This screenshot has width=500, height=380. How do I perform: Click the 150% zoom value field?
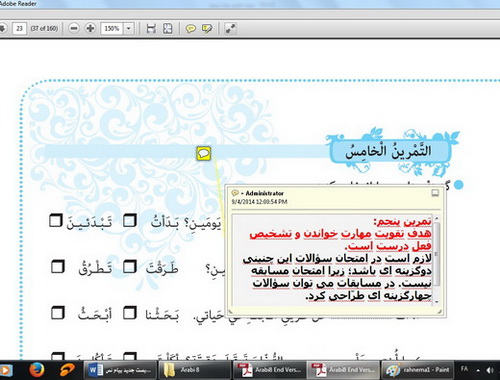click(x=112, y=29)
